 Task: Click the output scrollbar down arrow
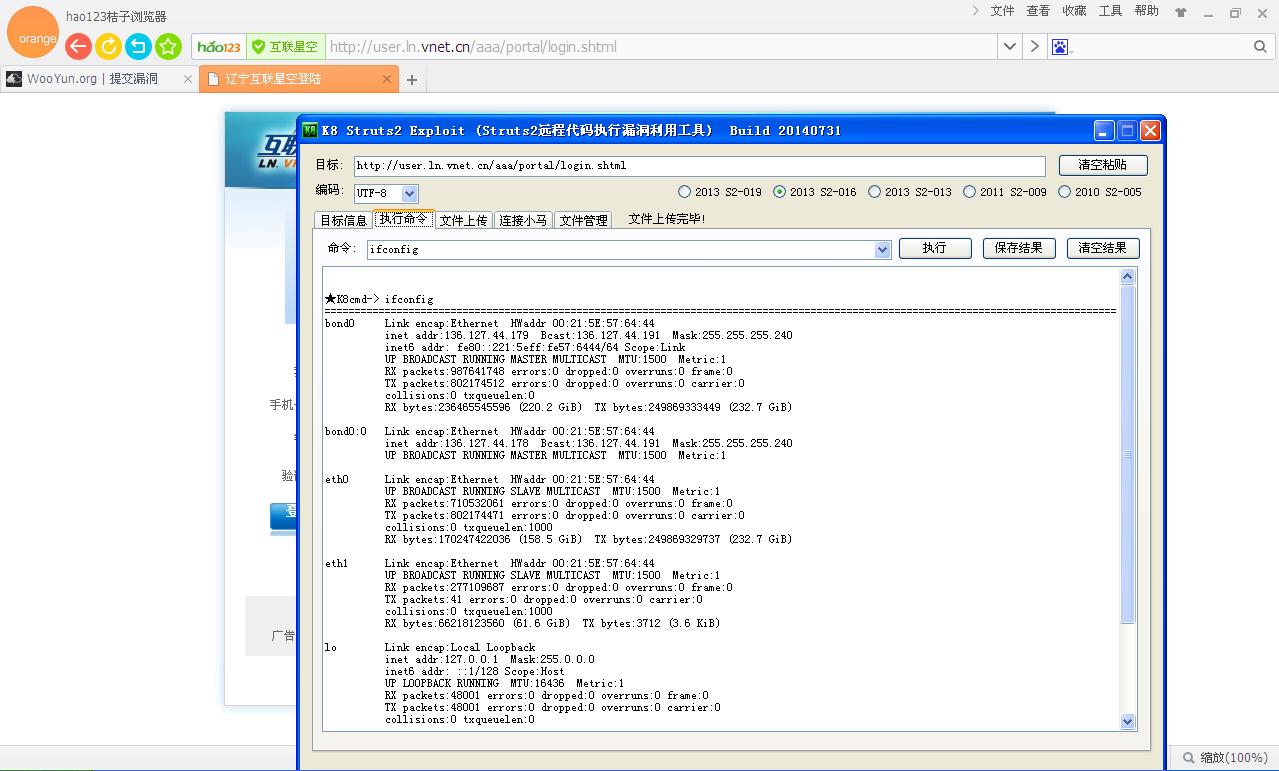coord(1128,721)
